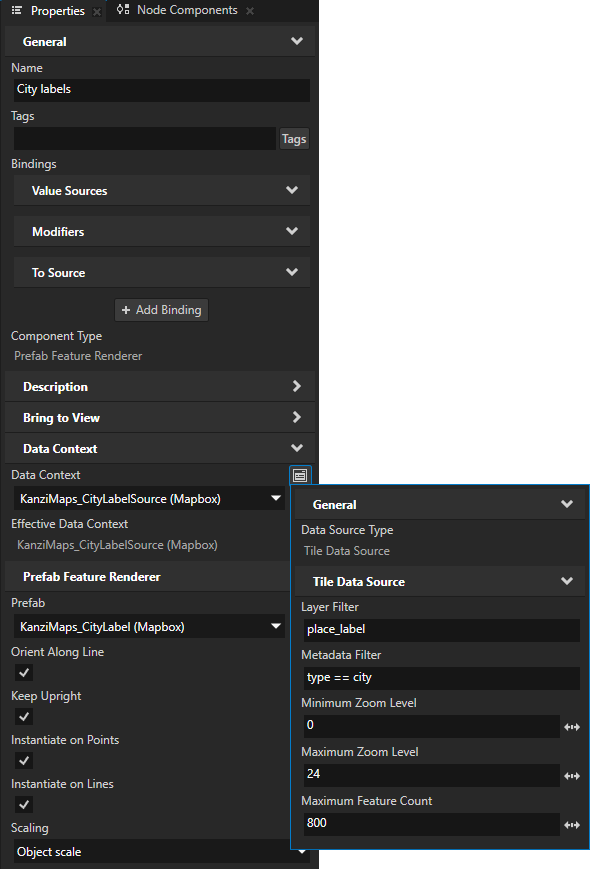Click the Node Components tab icon
This screenshot has height=869, width=590.
click(123, 11)
